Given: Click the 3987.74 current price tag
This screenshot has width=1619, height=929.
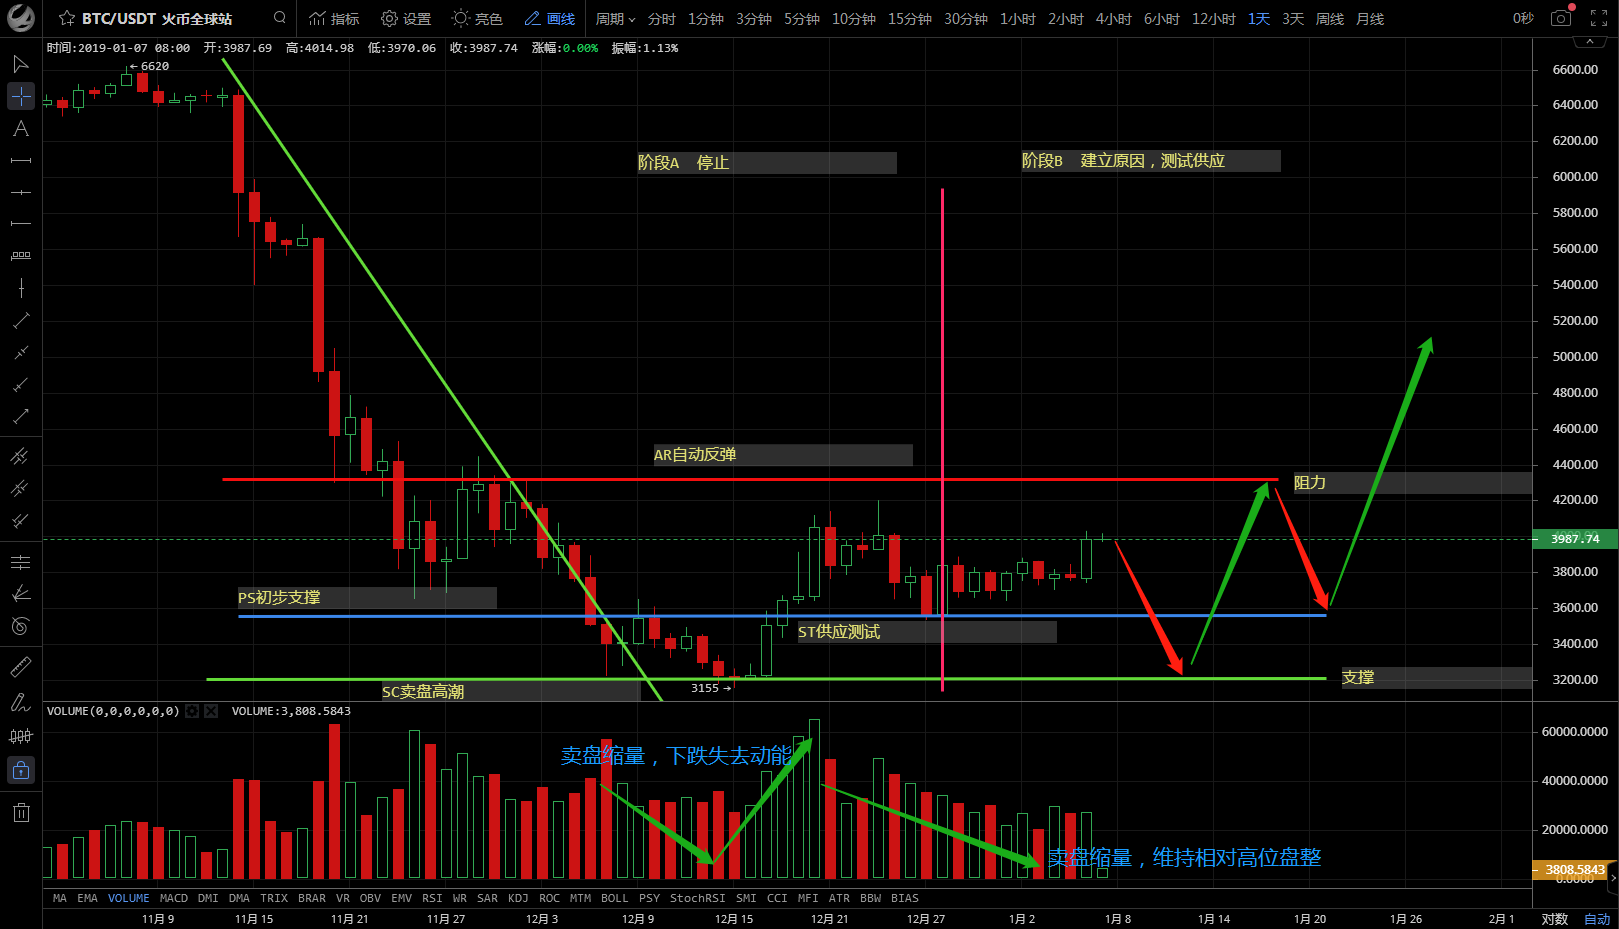Looking at the screenshot, I should pyautogui.click(x=1575, y=539).
